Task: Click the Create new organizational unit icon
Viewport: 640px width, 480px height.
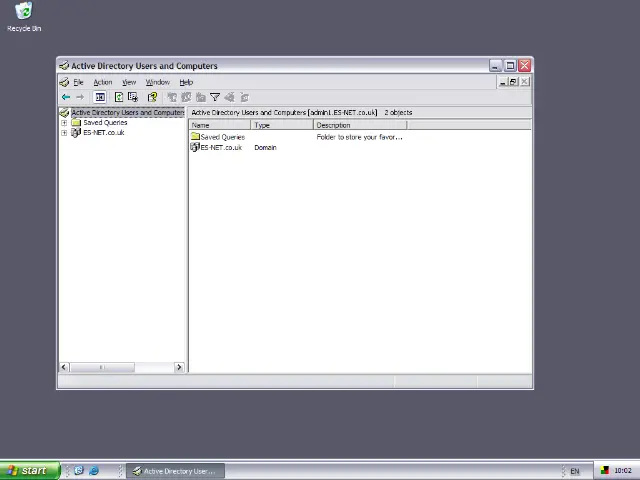Action: click(x=200, y=97)
